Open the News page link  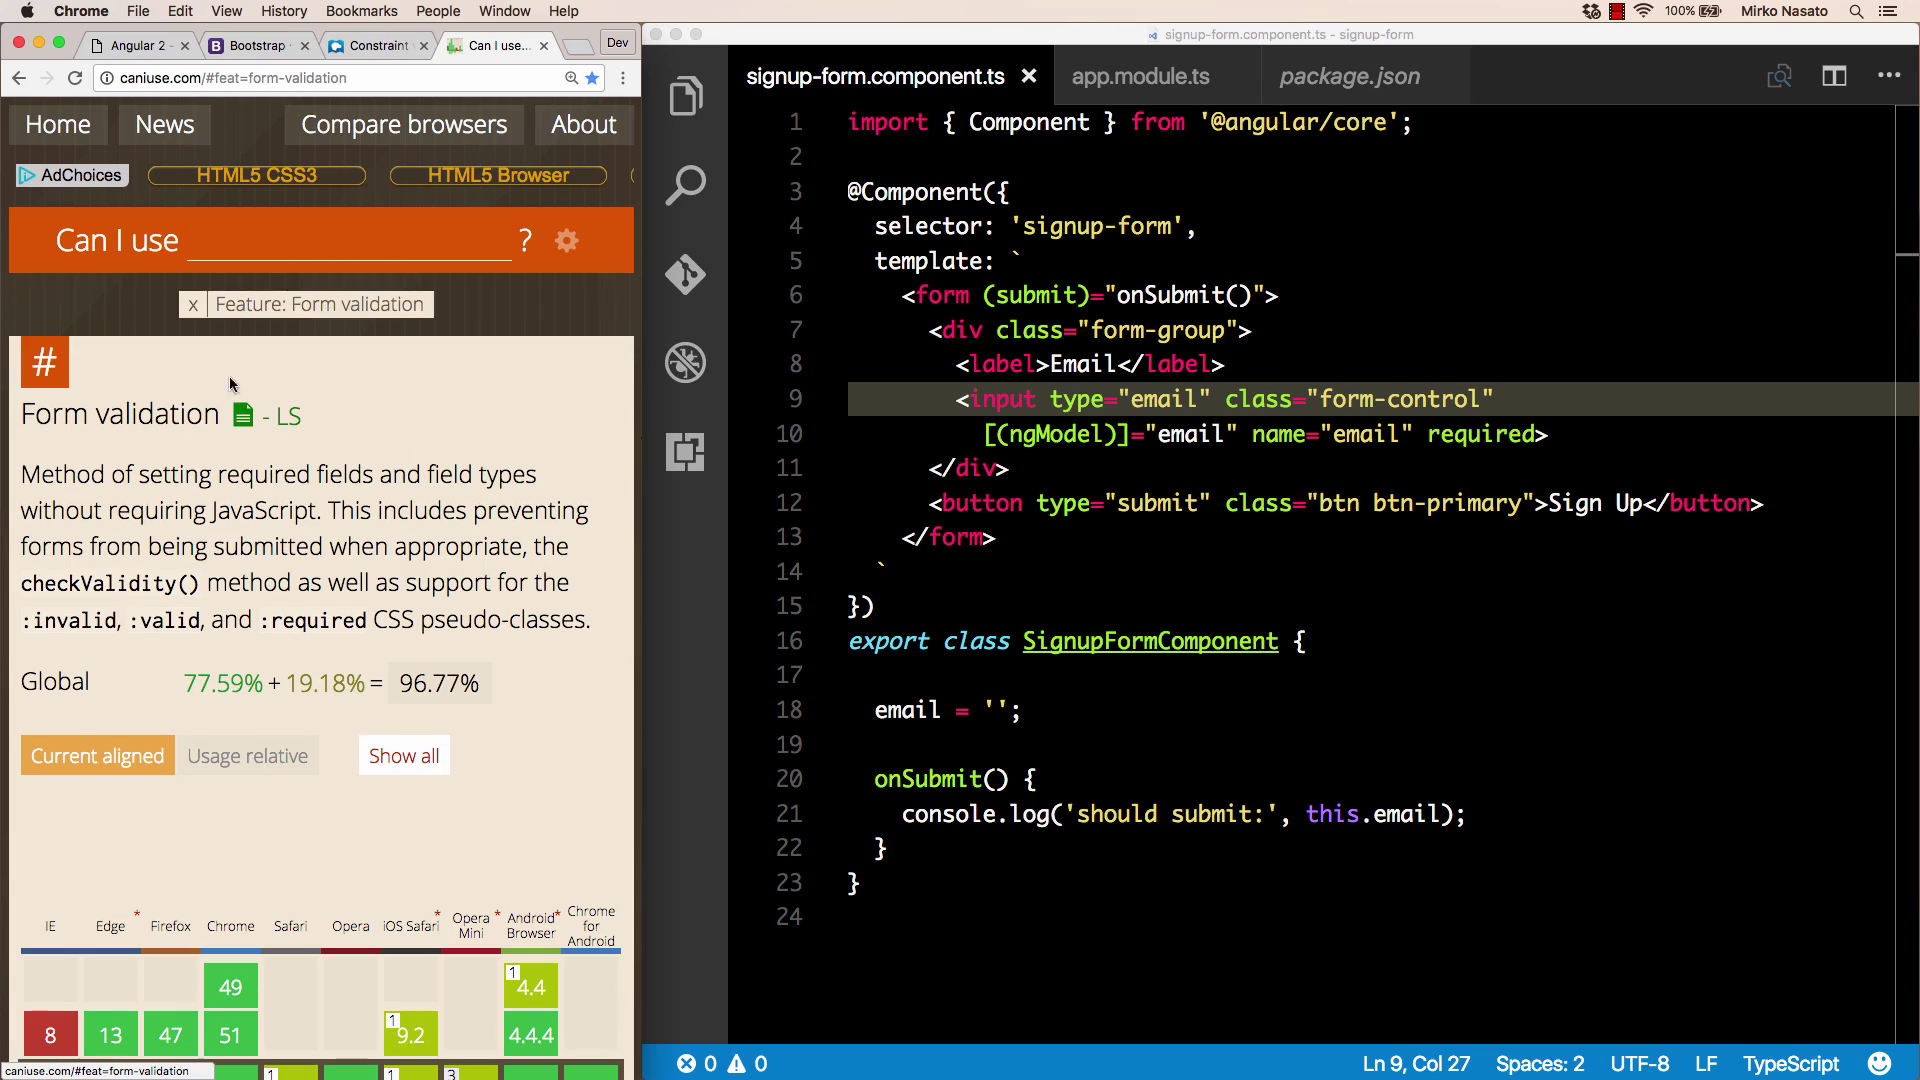[x=165, y=125]
